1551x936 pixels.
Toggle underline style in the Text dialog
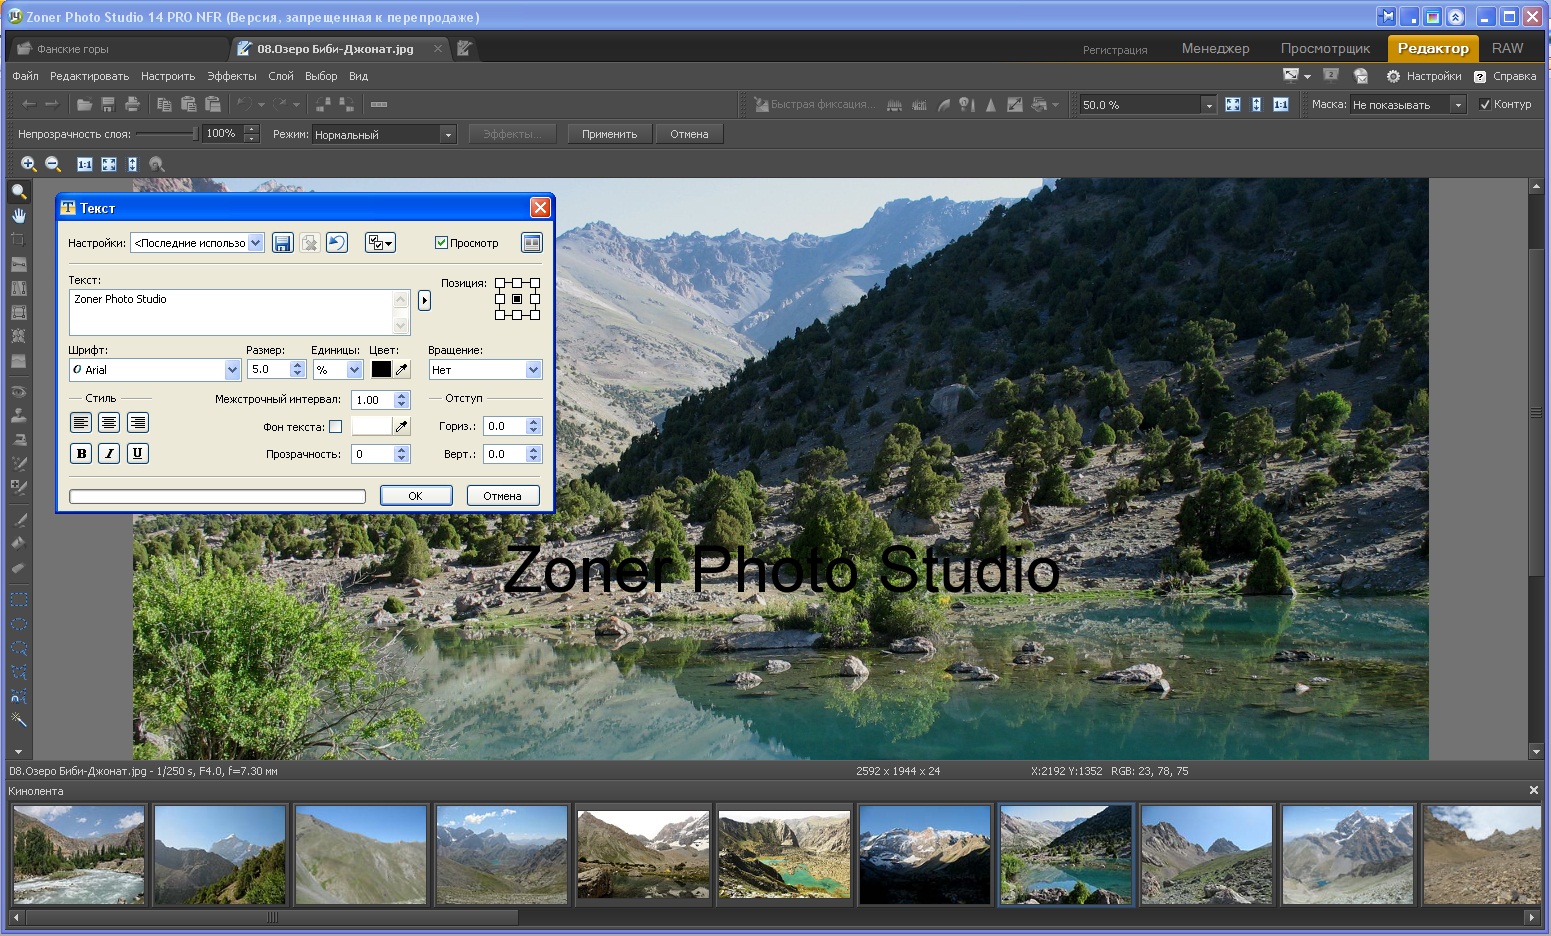point(138,454)
